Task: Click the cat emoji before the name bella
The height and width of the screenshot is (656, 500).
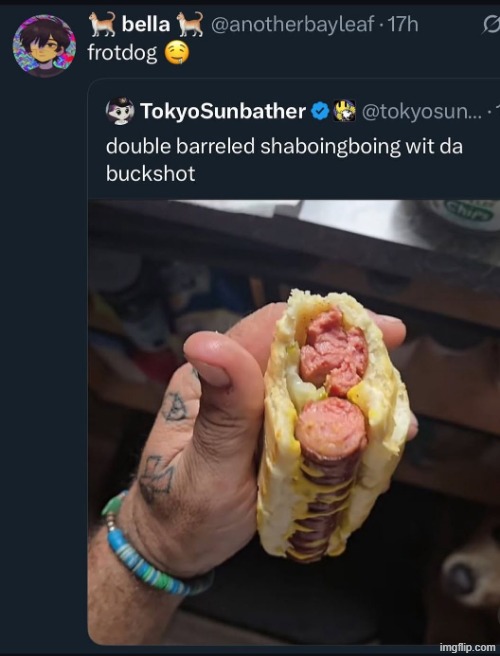Action: (x=103, y=24)
